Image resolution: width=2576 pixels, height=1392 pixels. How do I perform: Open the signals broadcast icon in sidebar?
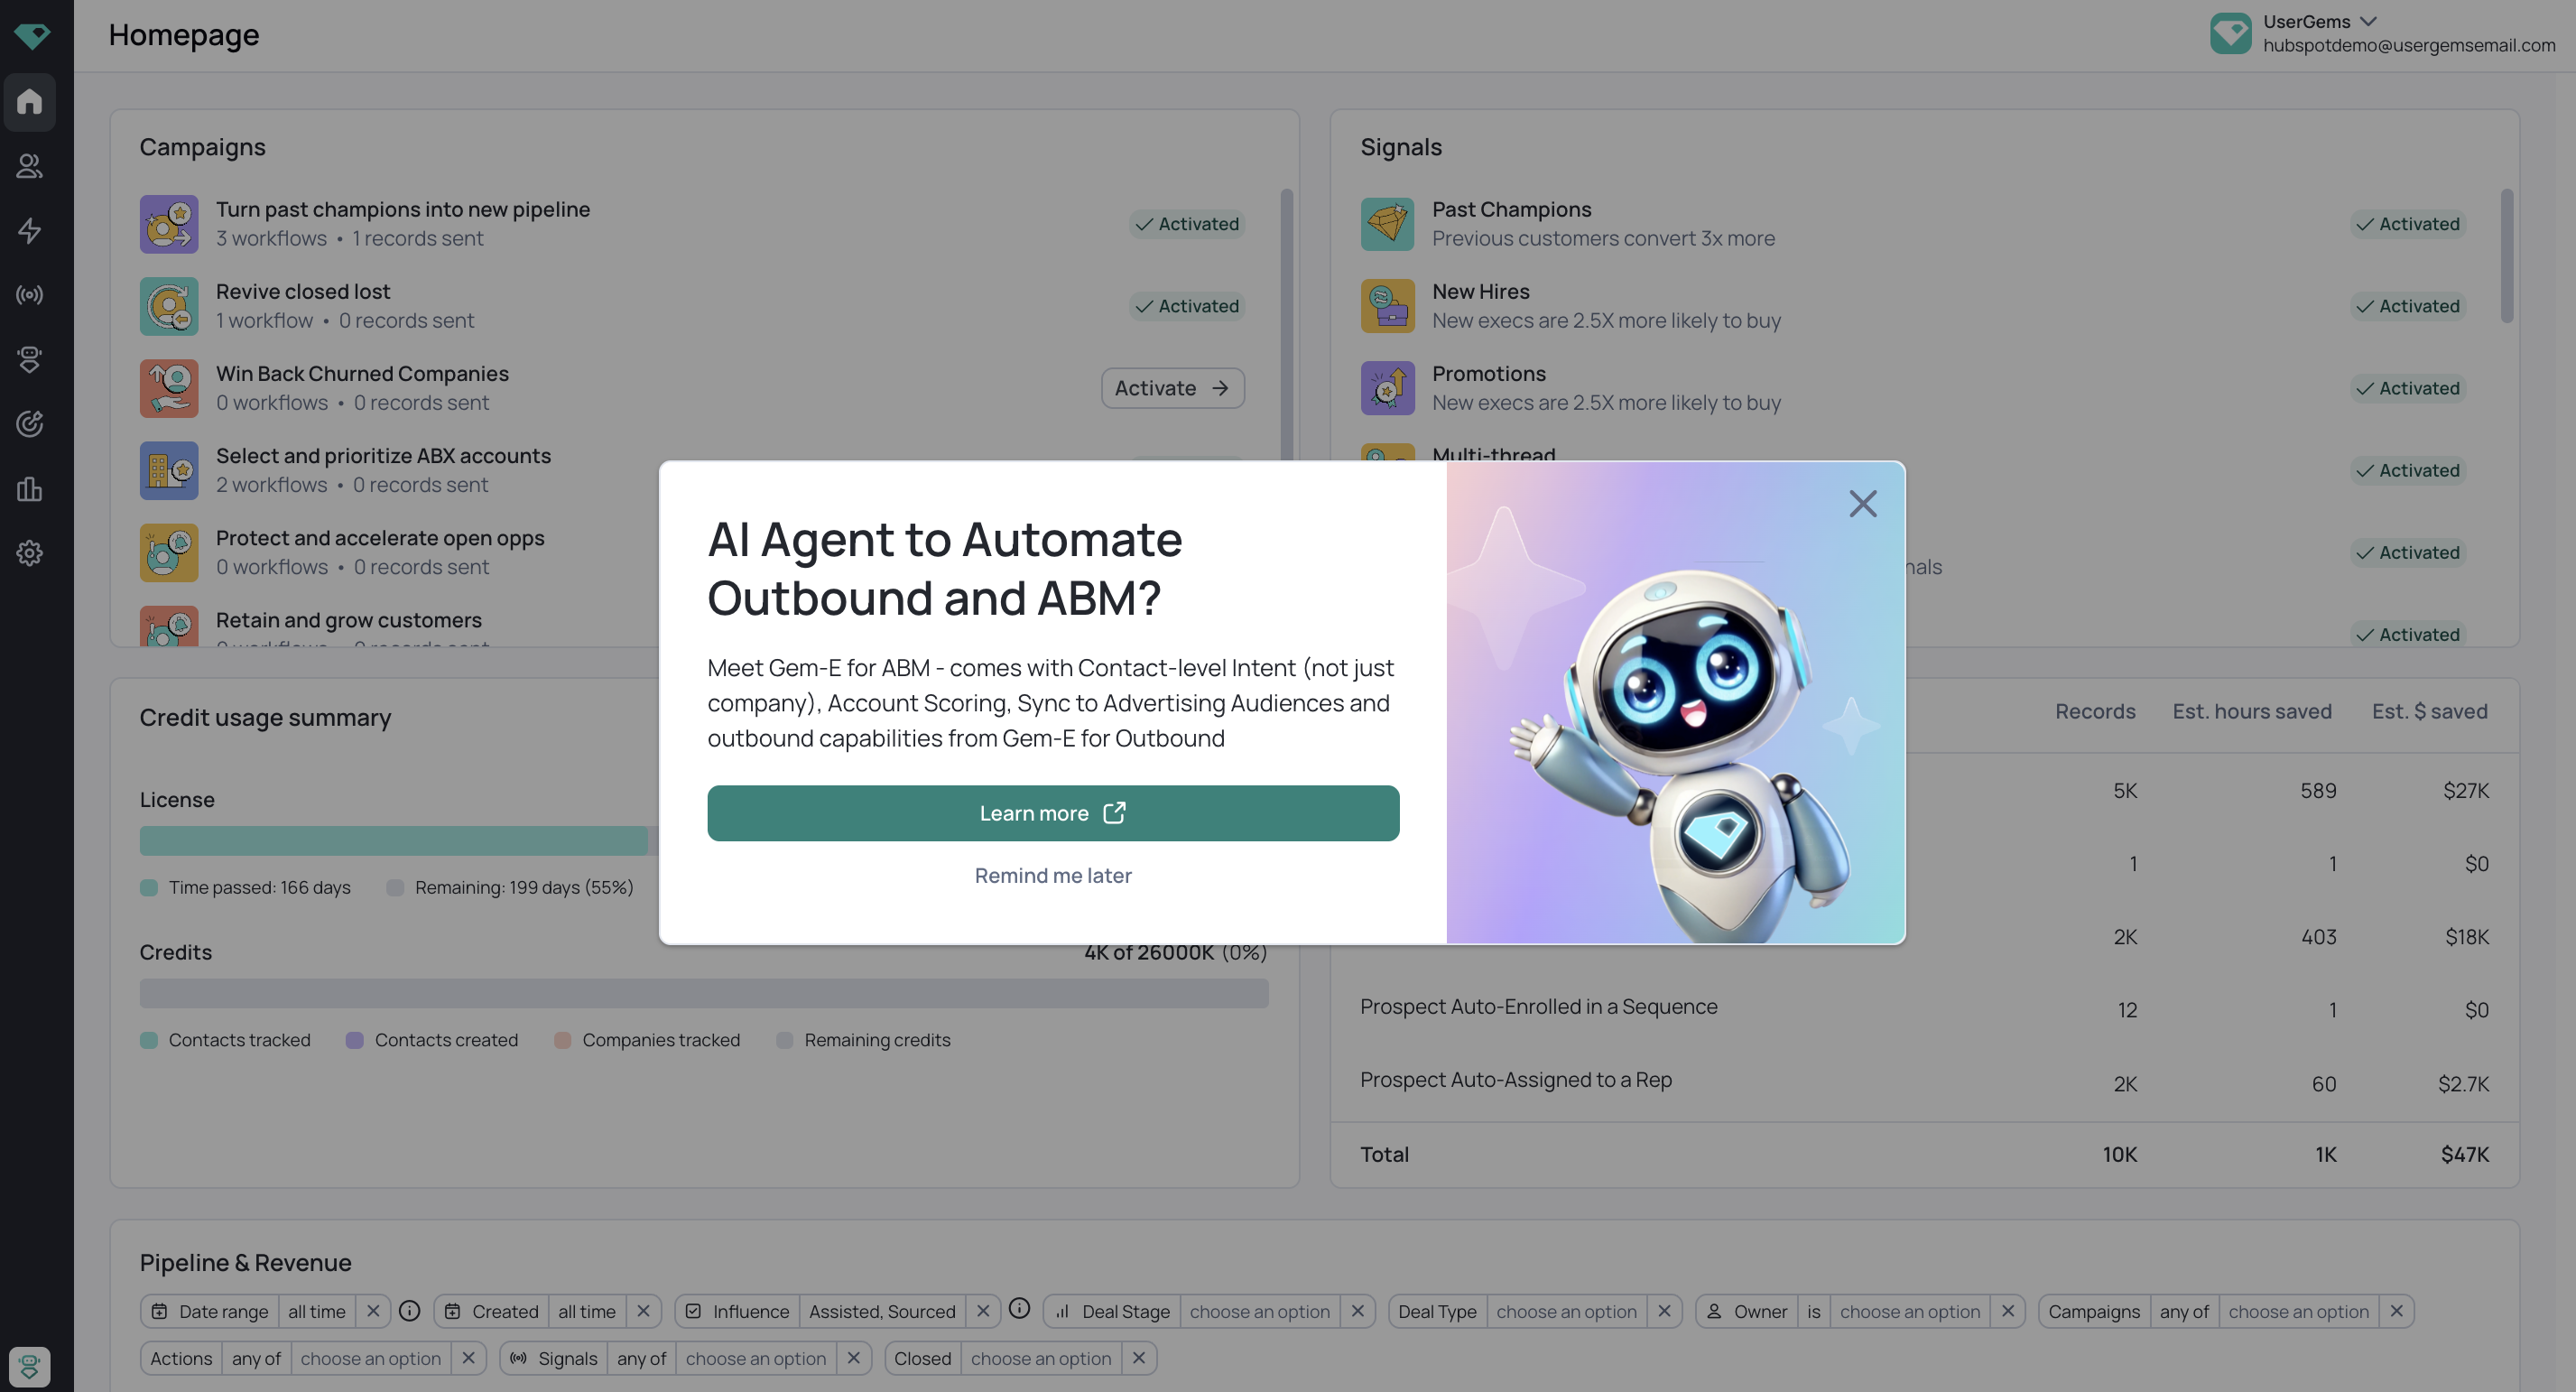point(30,295)
